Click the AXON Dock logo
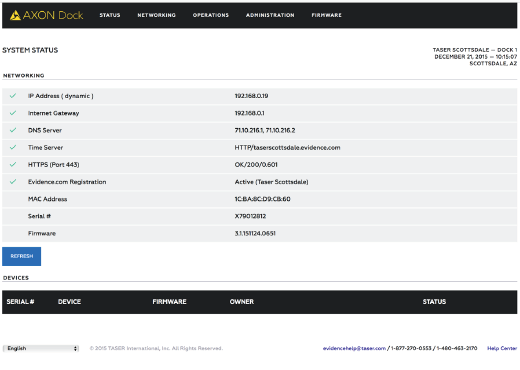The width and height of the screenshot is (520, 370). (x=46, y=15)
